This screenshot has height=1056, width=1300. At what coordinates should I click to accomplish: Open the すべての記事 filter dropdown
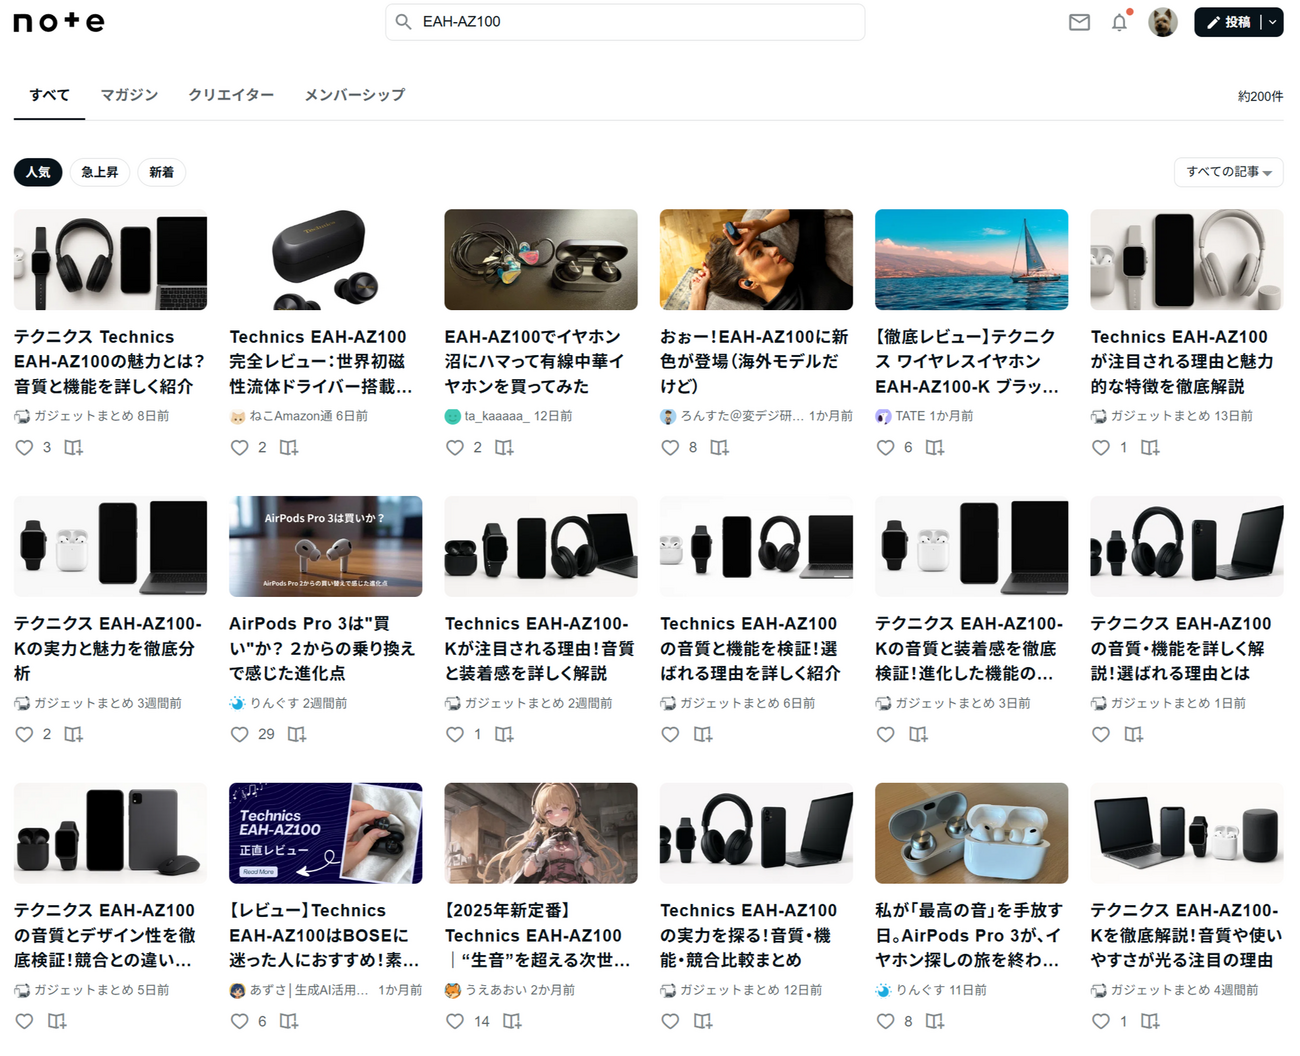1229,172
